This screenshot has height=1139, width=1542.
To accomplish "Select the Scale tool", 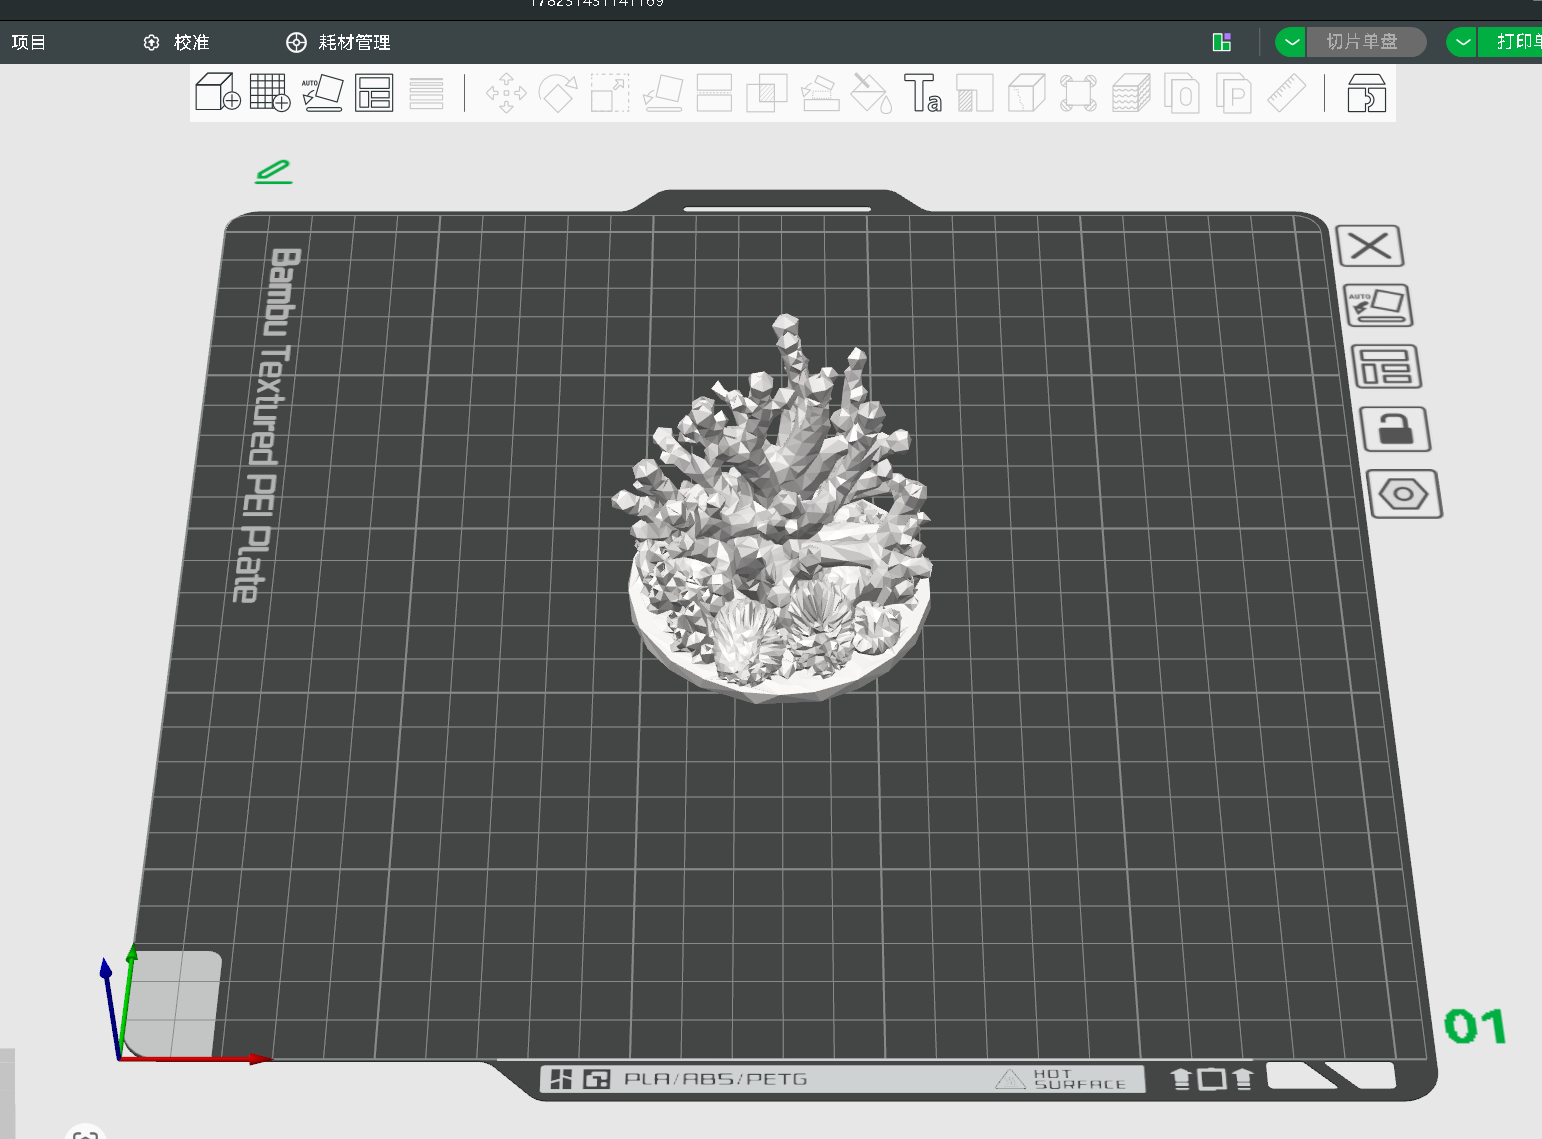I will [x=610, y=93].
